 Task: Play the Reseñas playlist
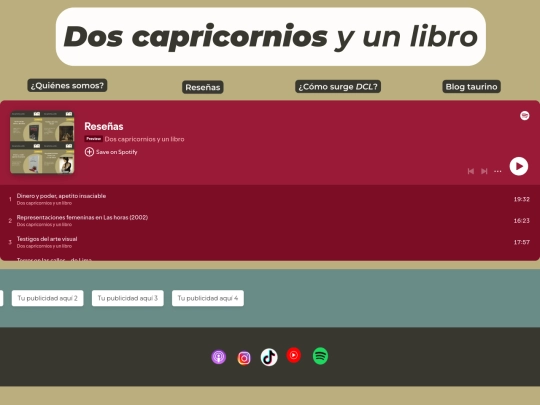519,166
